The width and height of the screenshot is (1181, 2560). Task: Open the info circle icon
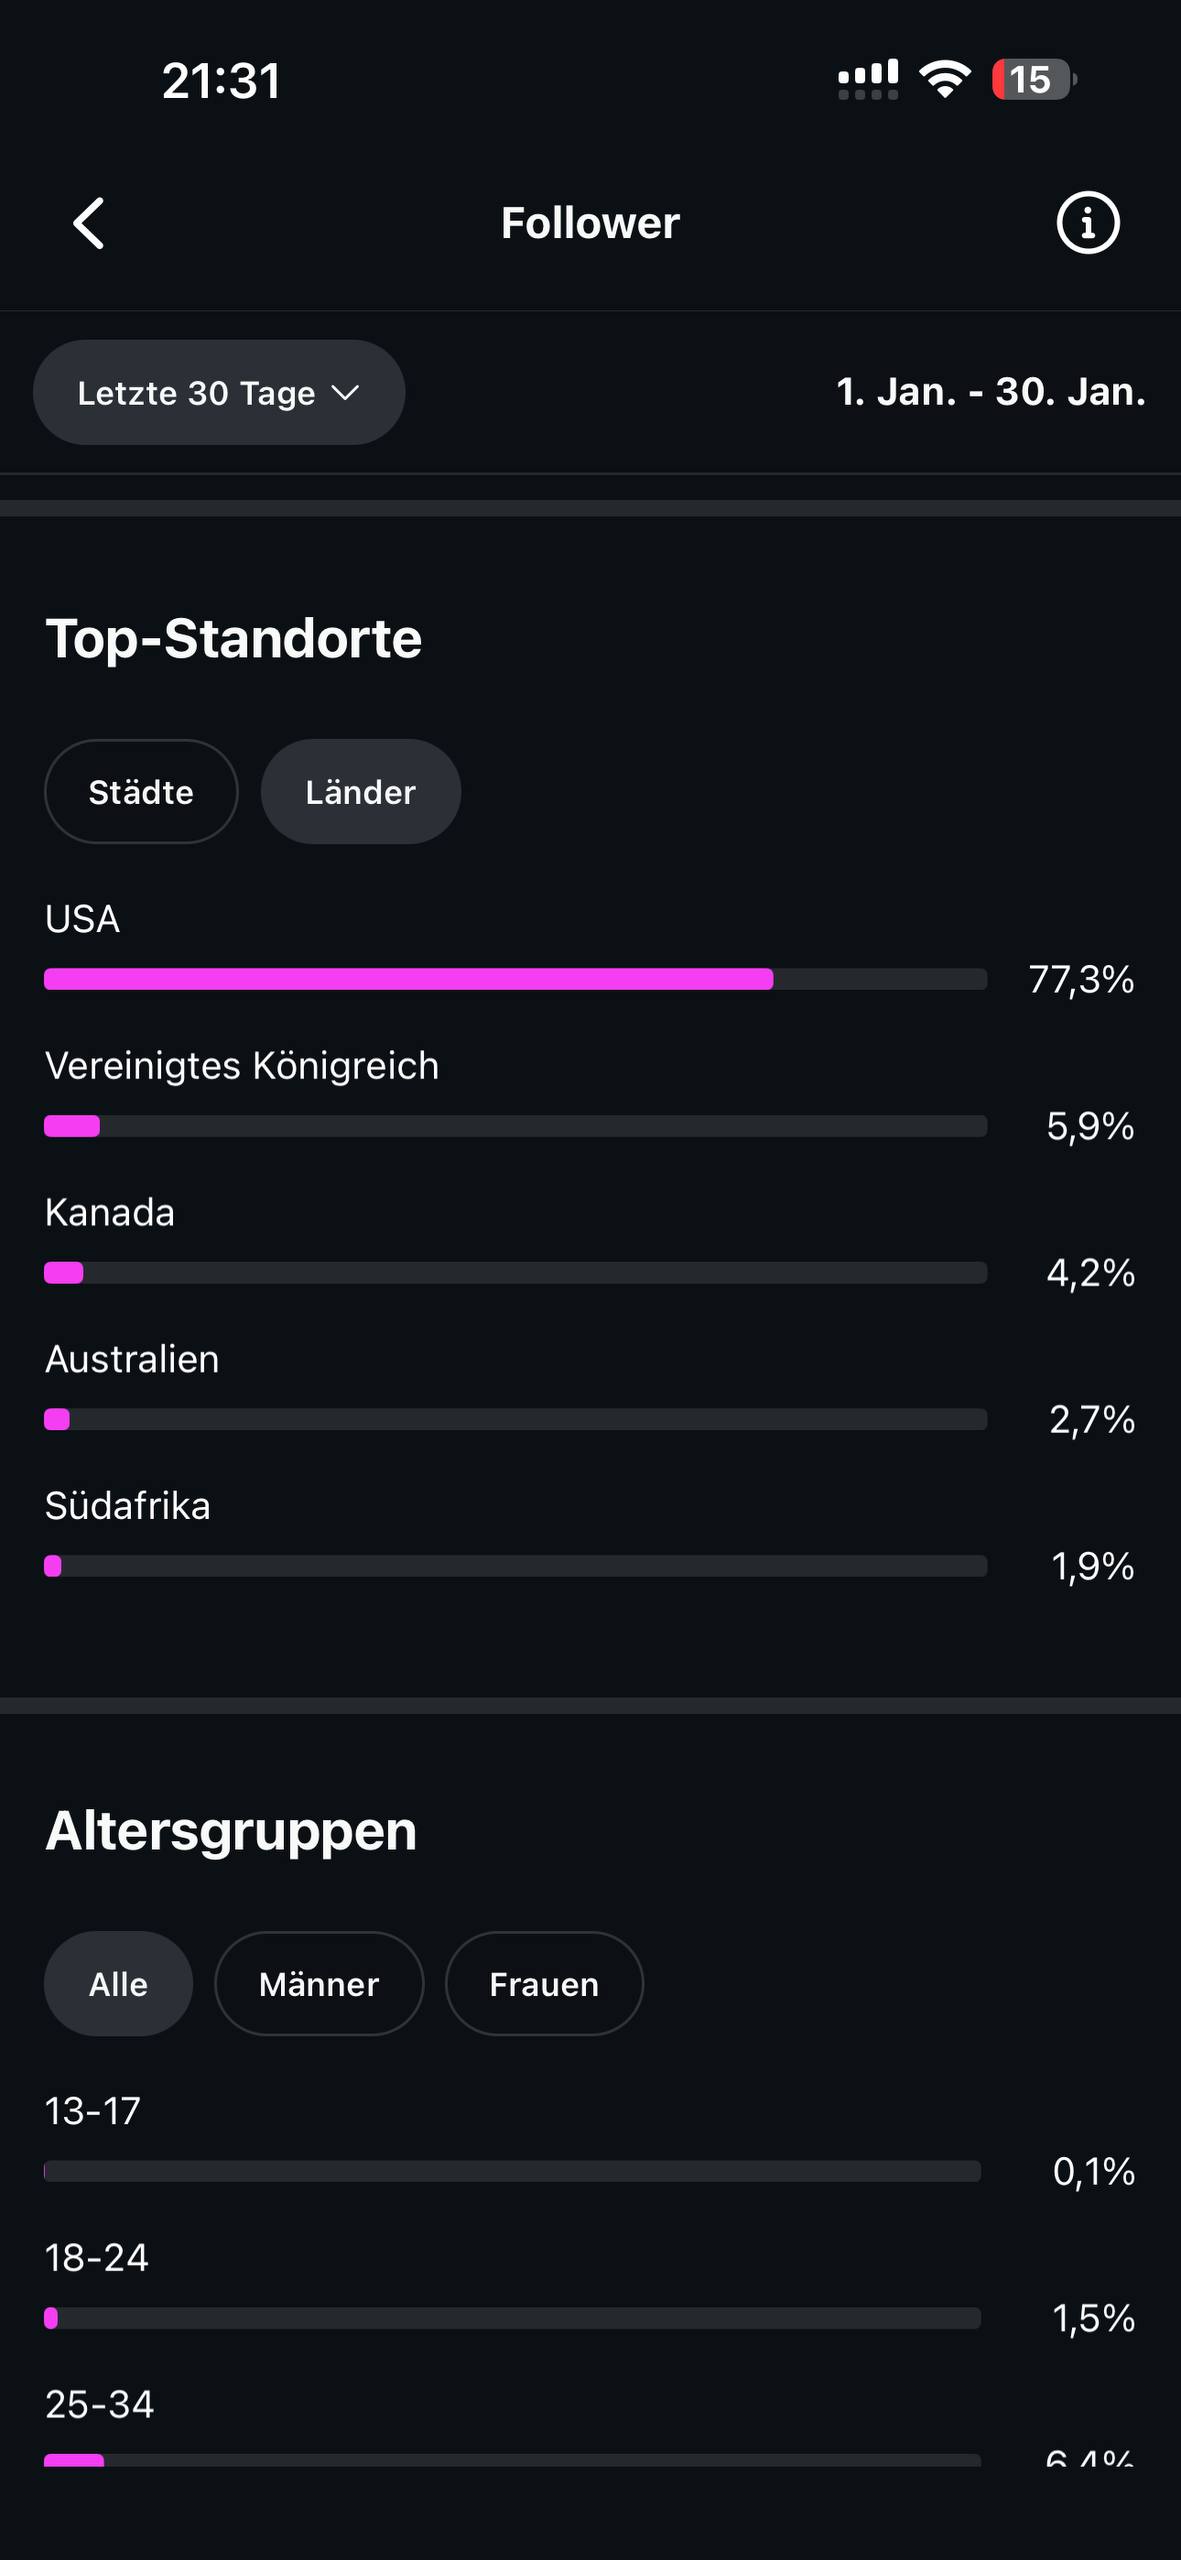click(x=1087, y=222)
